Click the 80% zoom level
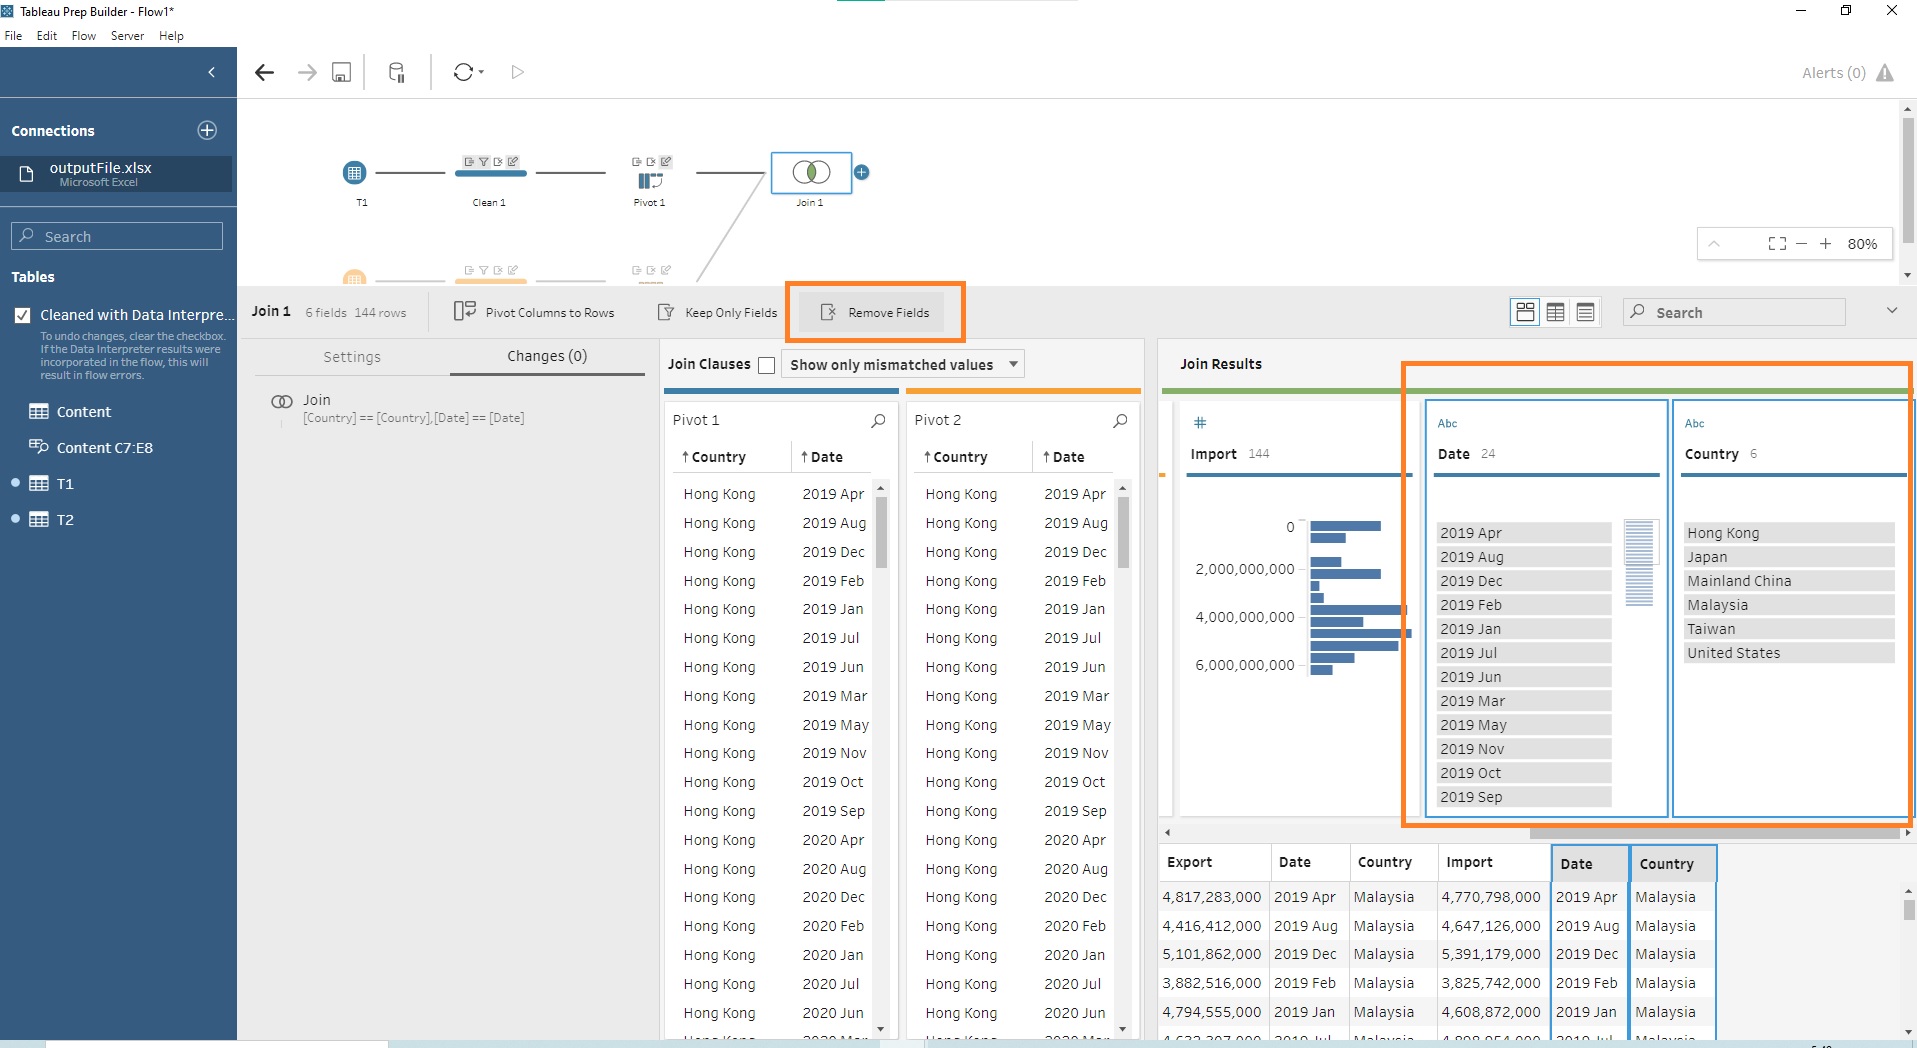 (x=1862, y=243)
